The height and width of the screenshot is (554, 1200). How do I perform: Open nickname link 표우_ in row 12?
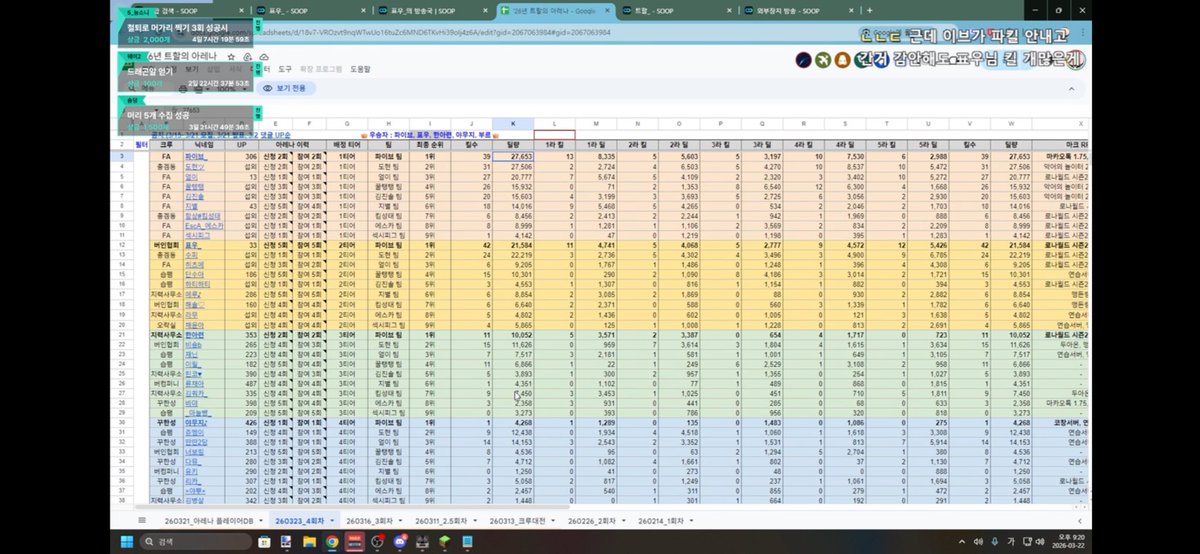click(x=195, y=245)
